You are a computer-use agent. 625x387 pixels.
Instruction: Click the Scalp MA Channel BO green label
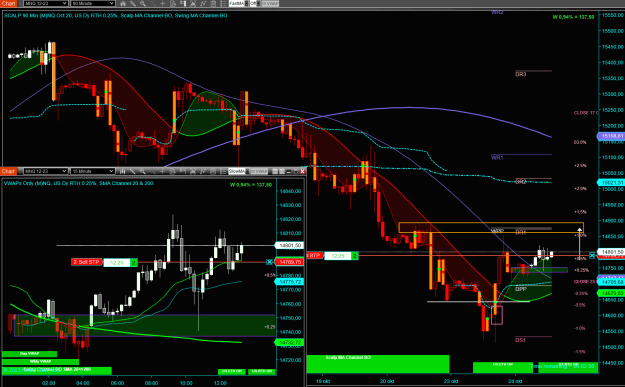point(378,364)
